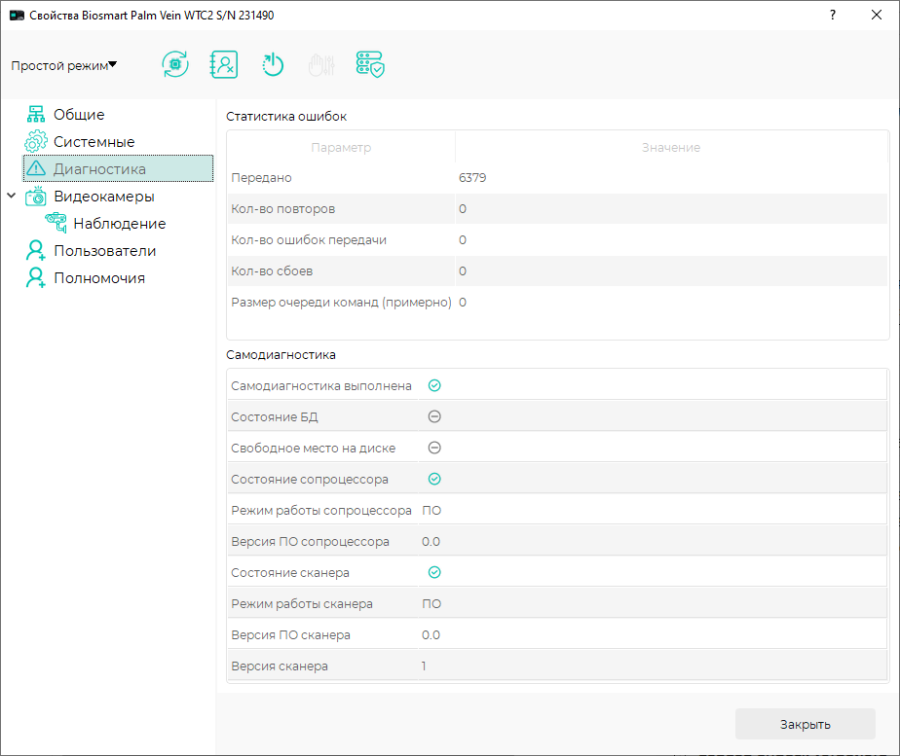This screenshot has width=900, height=756.
Task: Click the greyed-out hand scanner toolbar icon
Action: click(321, 64)
